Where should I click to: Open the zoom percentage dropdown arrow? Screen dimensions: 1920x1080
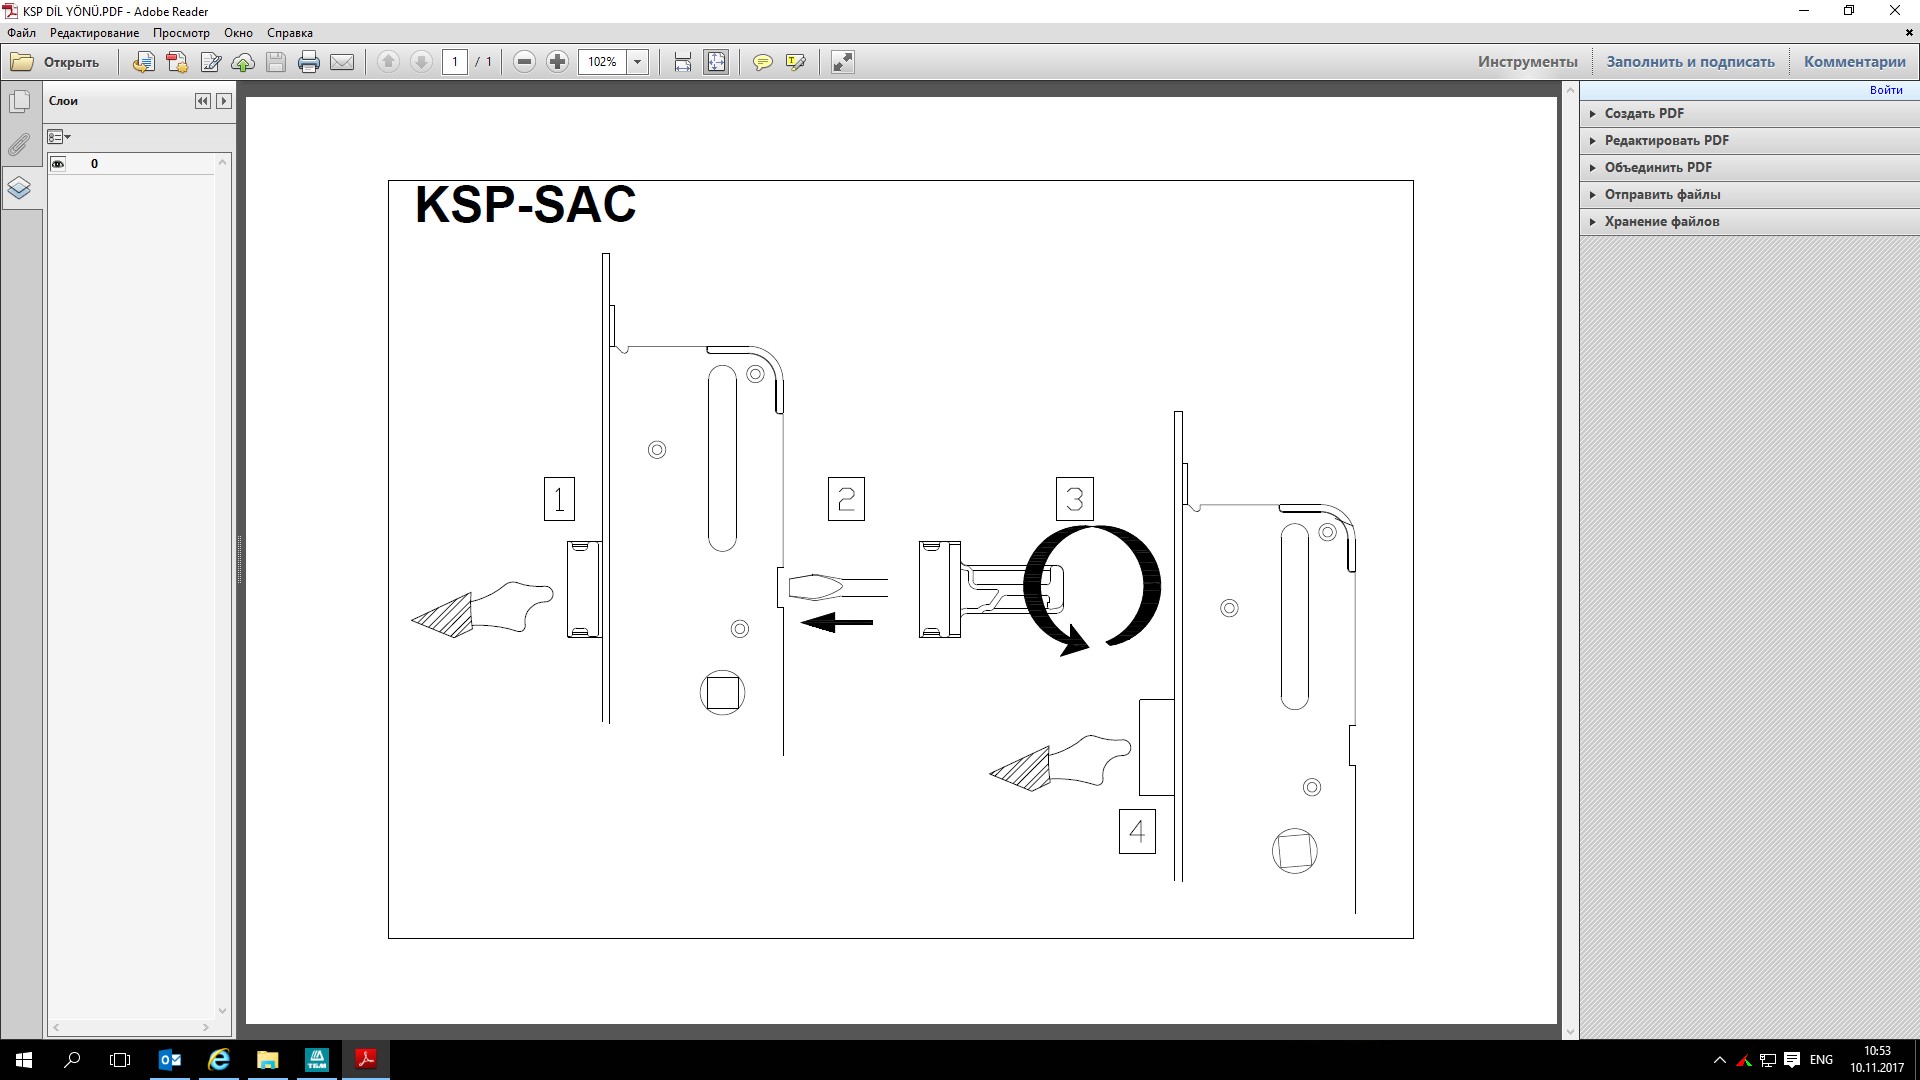pos(637,62)
